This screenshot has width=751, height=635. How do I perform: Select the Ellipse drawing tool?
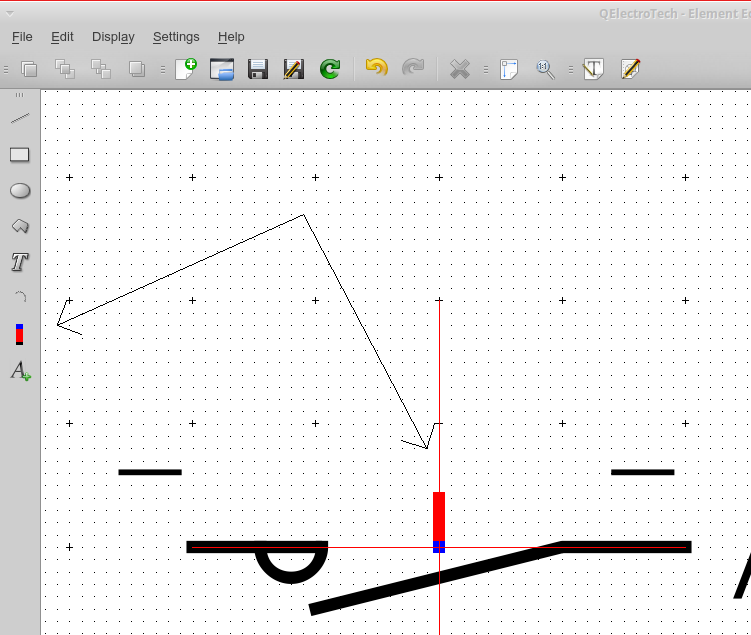(20, 191)
